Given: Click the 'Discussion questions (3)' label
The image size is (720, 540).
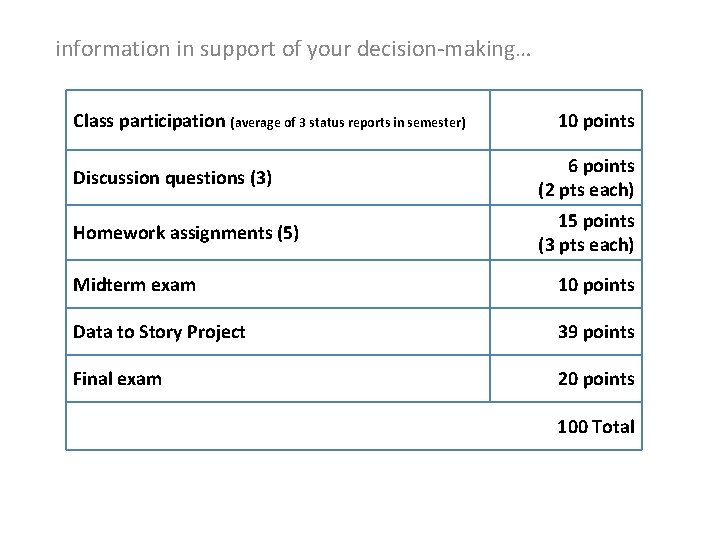Looking at the screenshot, I should tap(172, 178).
